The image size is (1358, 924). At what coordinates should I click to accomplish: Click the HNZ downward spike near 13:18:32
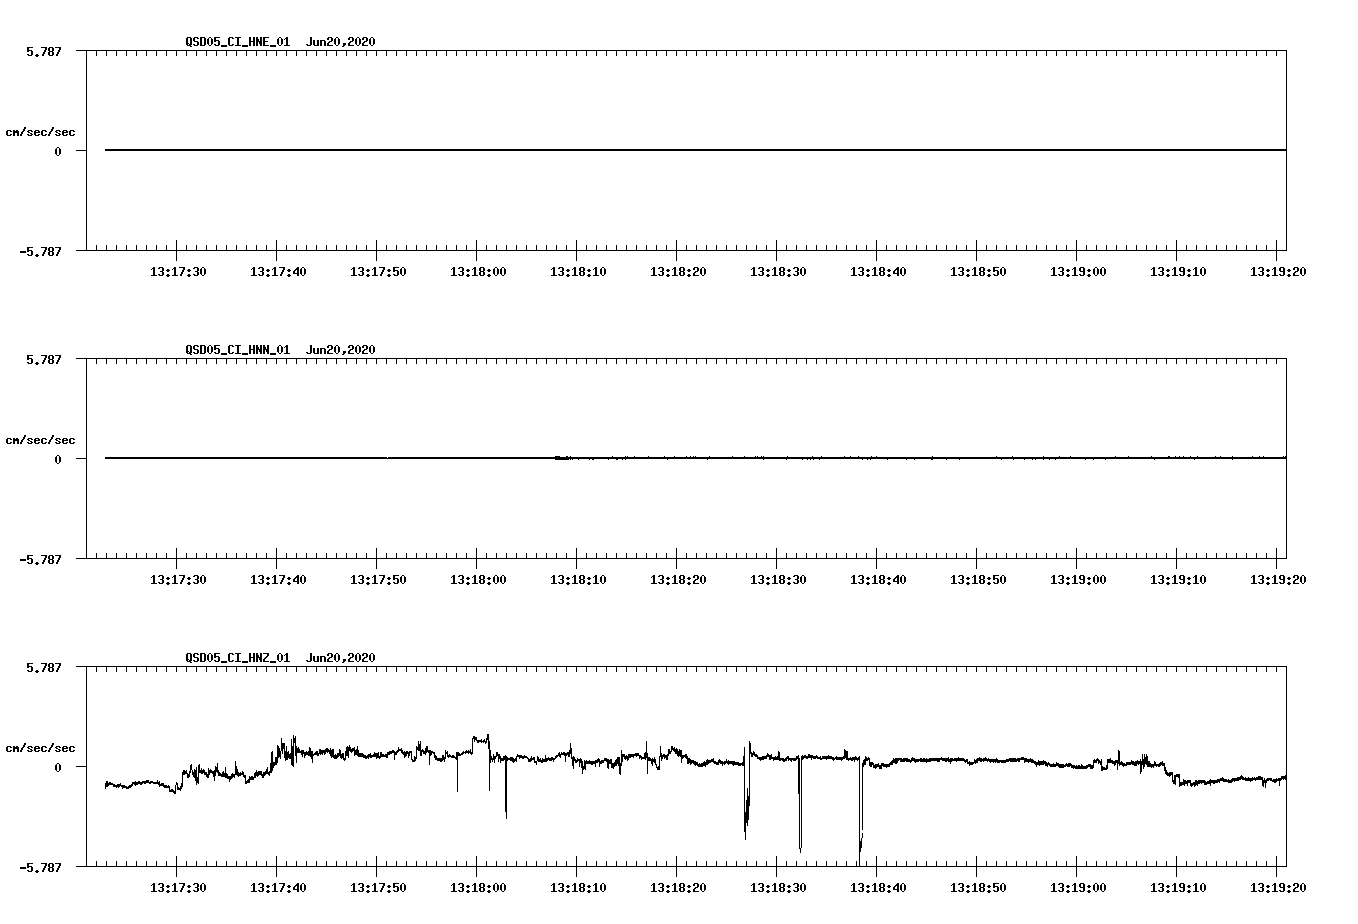(x=800, y=805)
